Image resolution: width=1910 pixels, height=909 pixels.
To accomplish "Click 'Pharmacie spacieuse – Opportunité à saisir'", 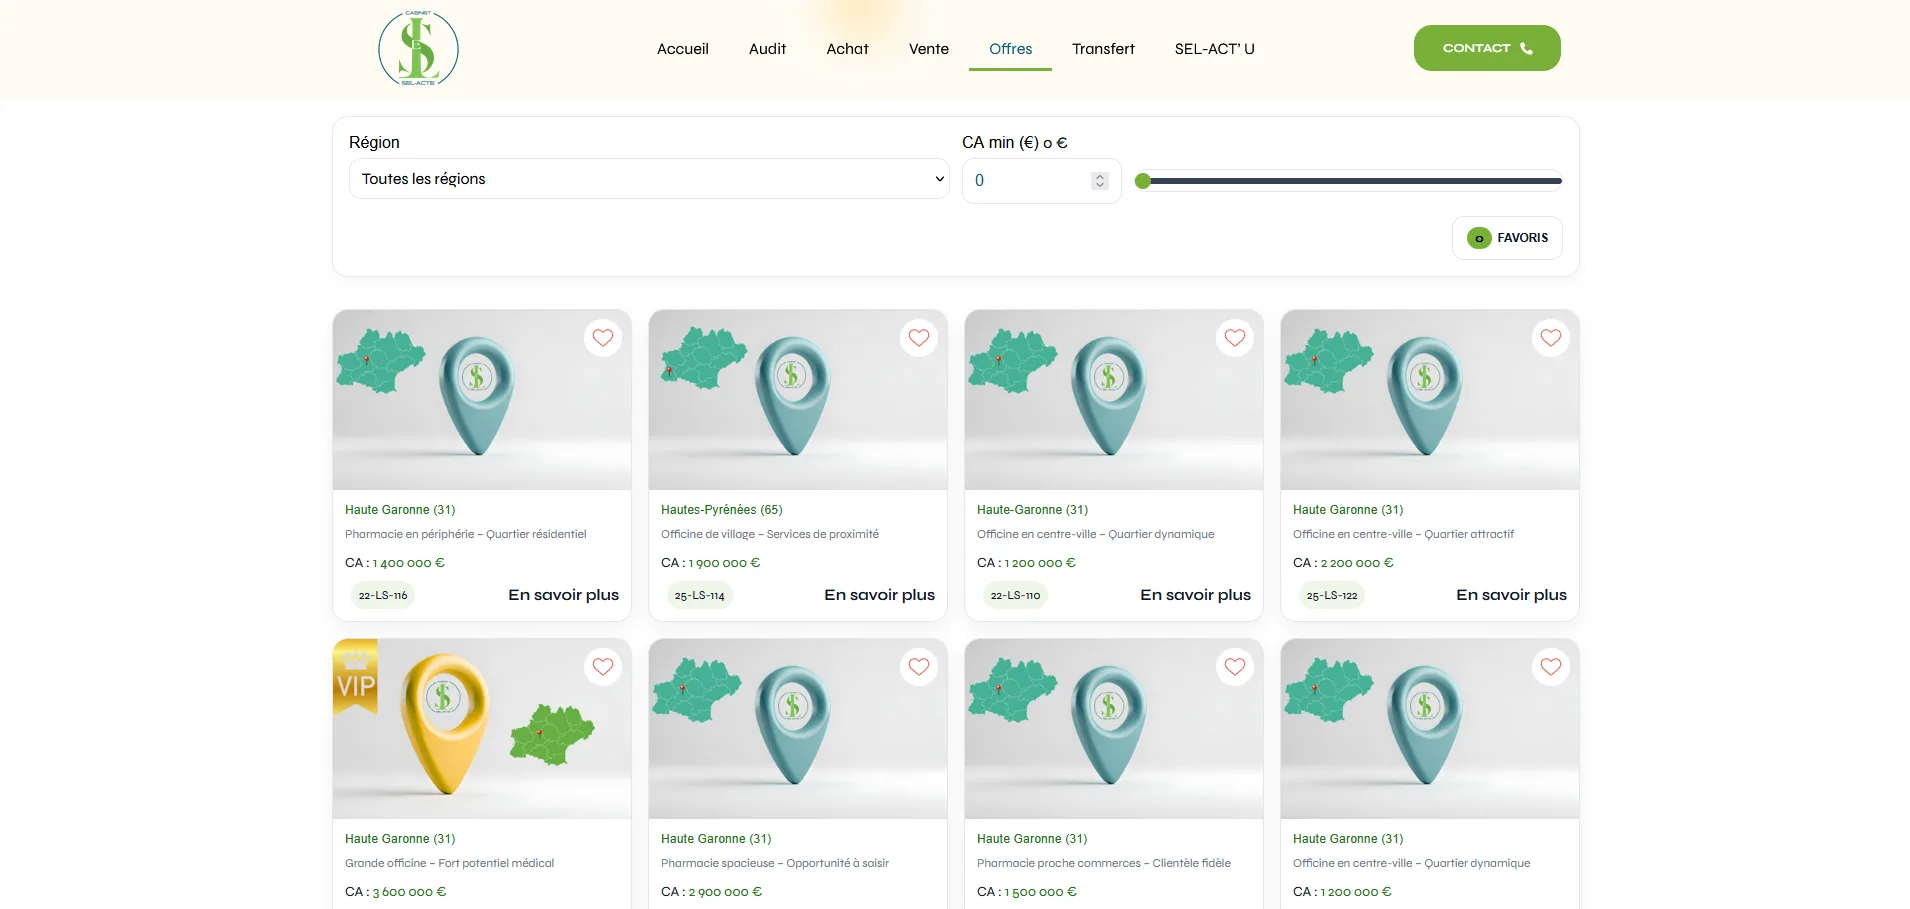I will (775, 863).
